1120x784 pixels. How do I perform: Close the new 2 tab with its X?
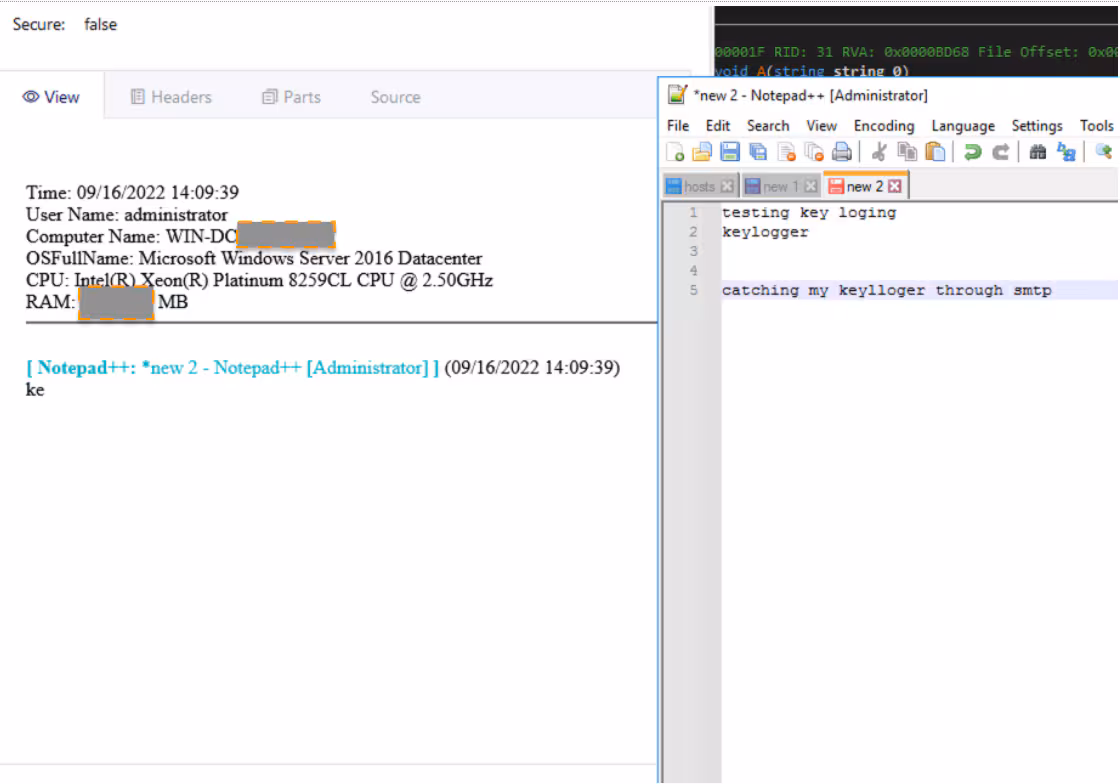[x=895, y=187]
